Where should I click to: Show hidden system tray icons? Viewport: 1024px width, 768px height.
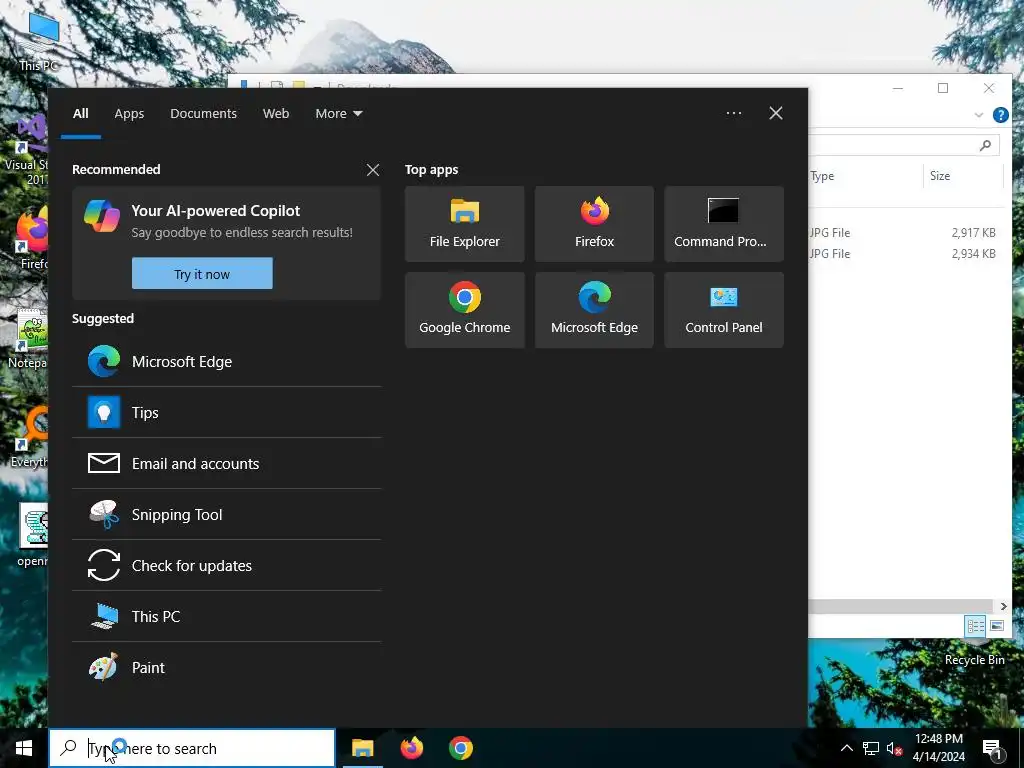[x=846, y=748]
